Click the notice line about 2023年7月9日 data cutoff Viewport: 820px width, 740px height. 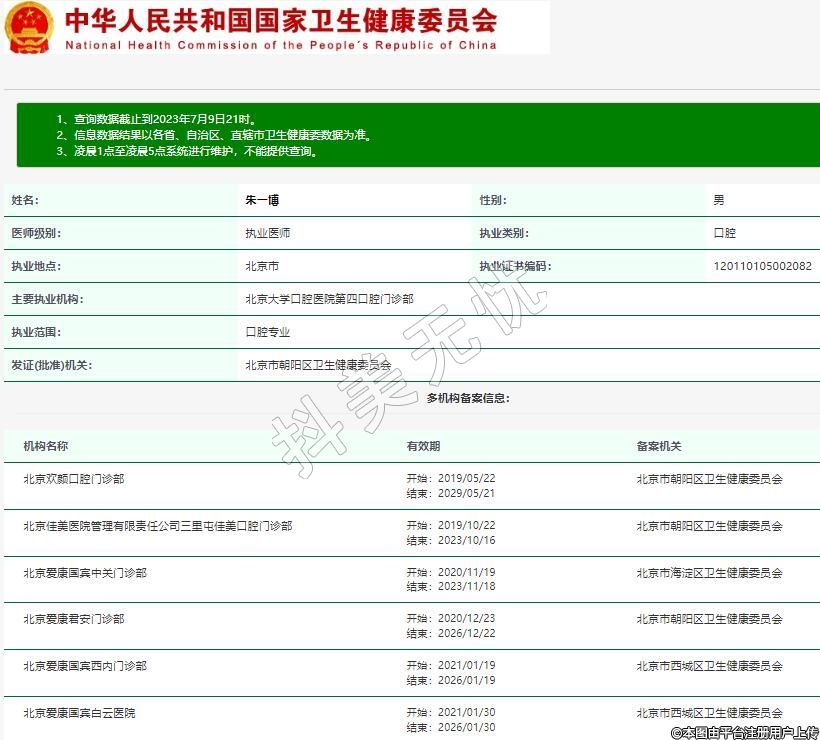tap(157, 118)
